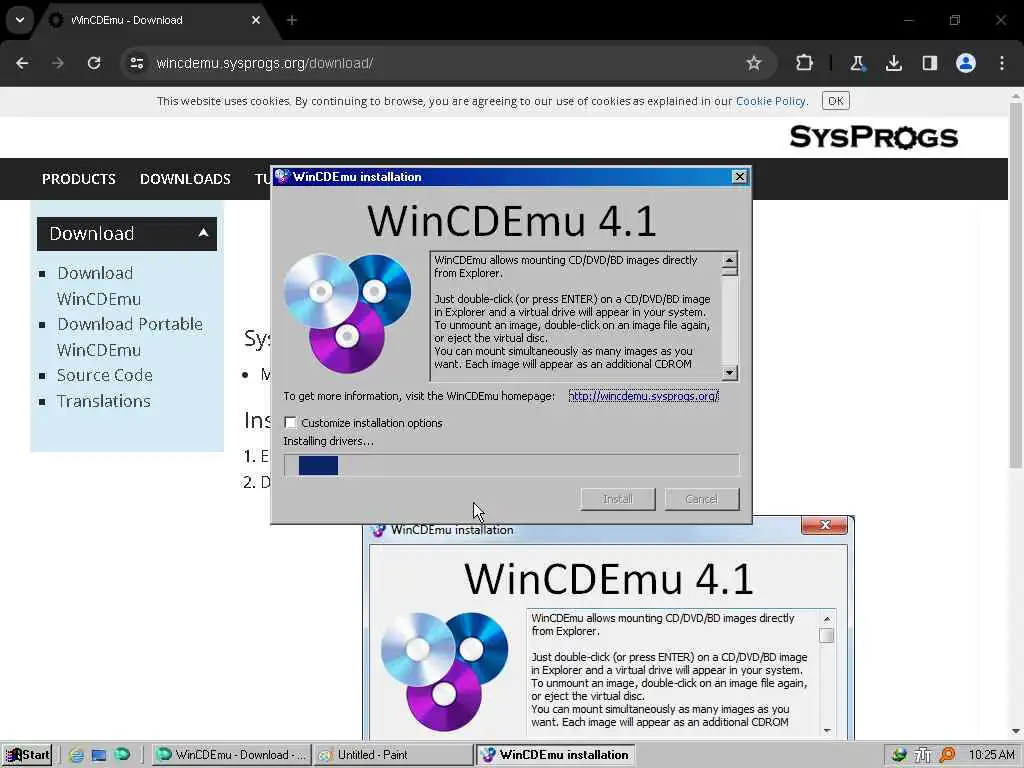Reload the page with the refresh icon

click(x=94, y=63)
